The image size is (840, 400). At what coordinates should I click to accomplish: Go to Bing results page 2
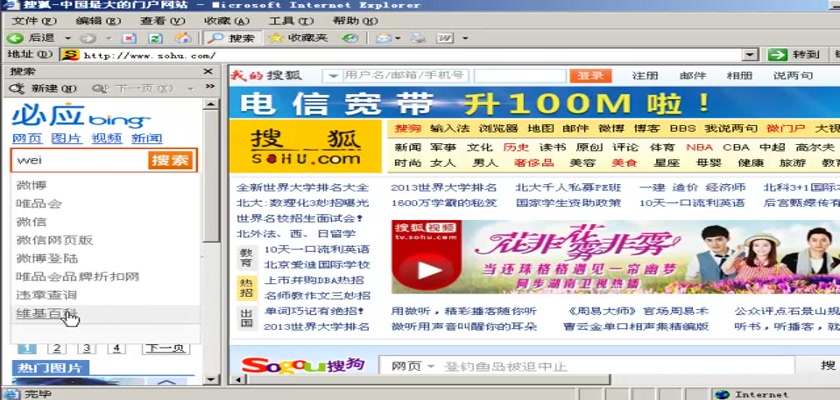[57, 349]
